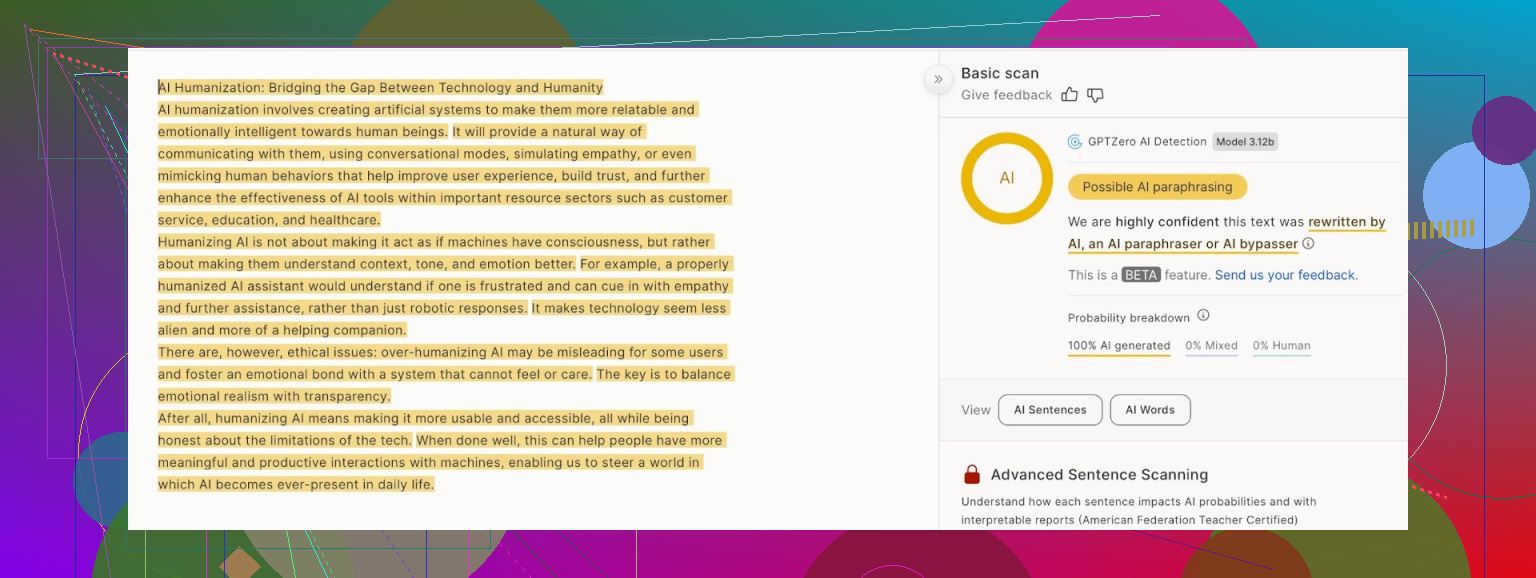Select the 0% Mixed breakdown
The height and width of the screenshot is (578, 1536).
1211,346
